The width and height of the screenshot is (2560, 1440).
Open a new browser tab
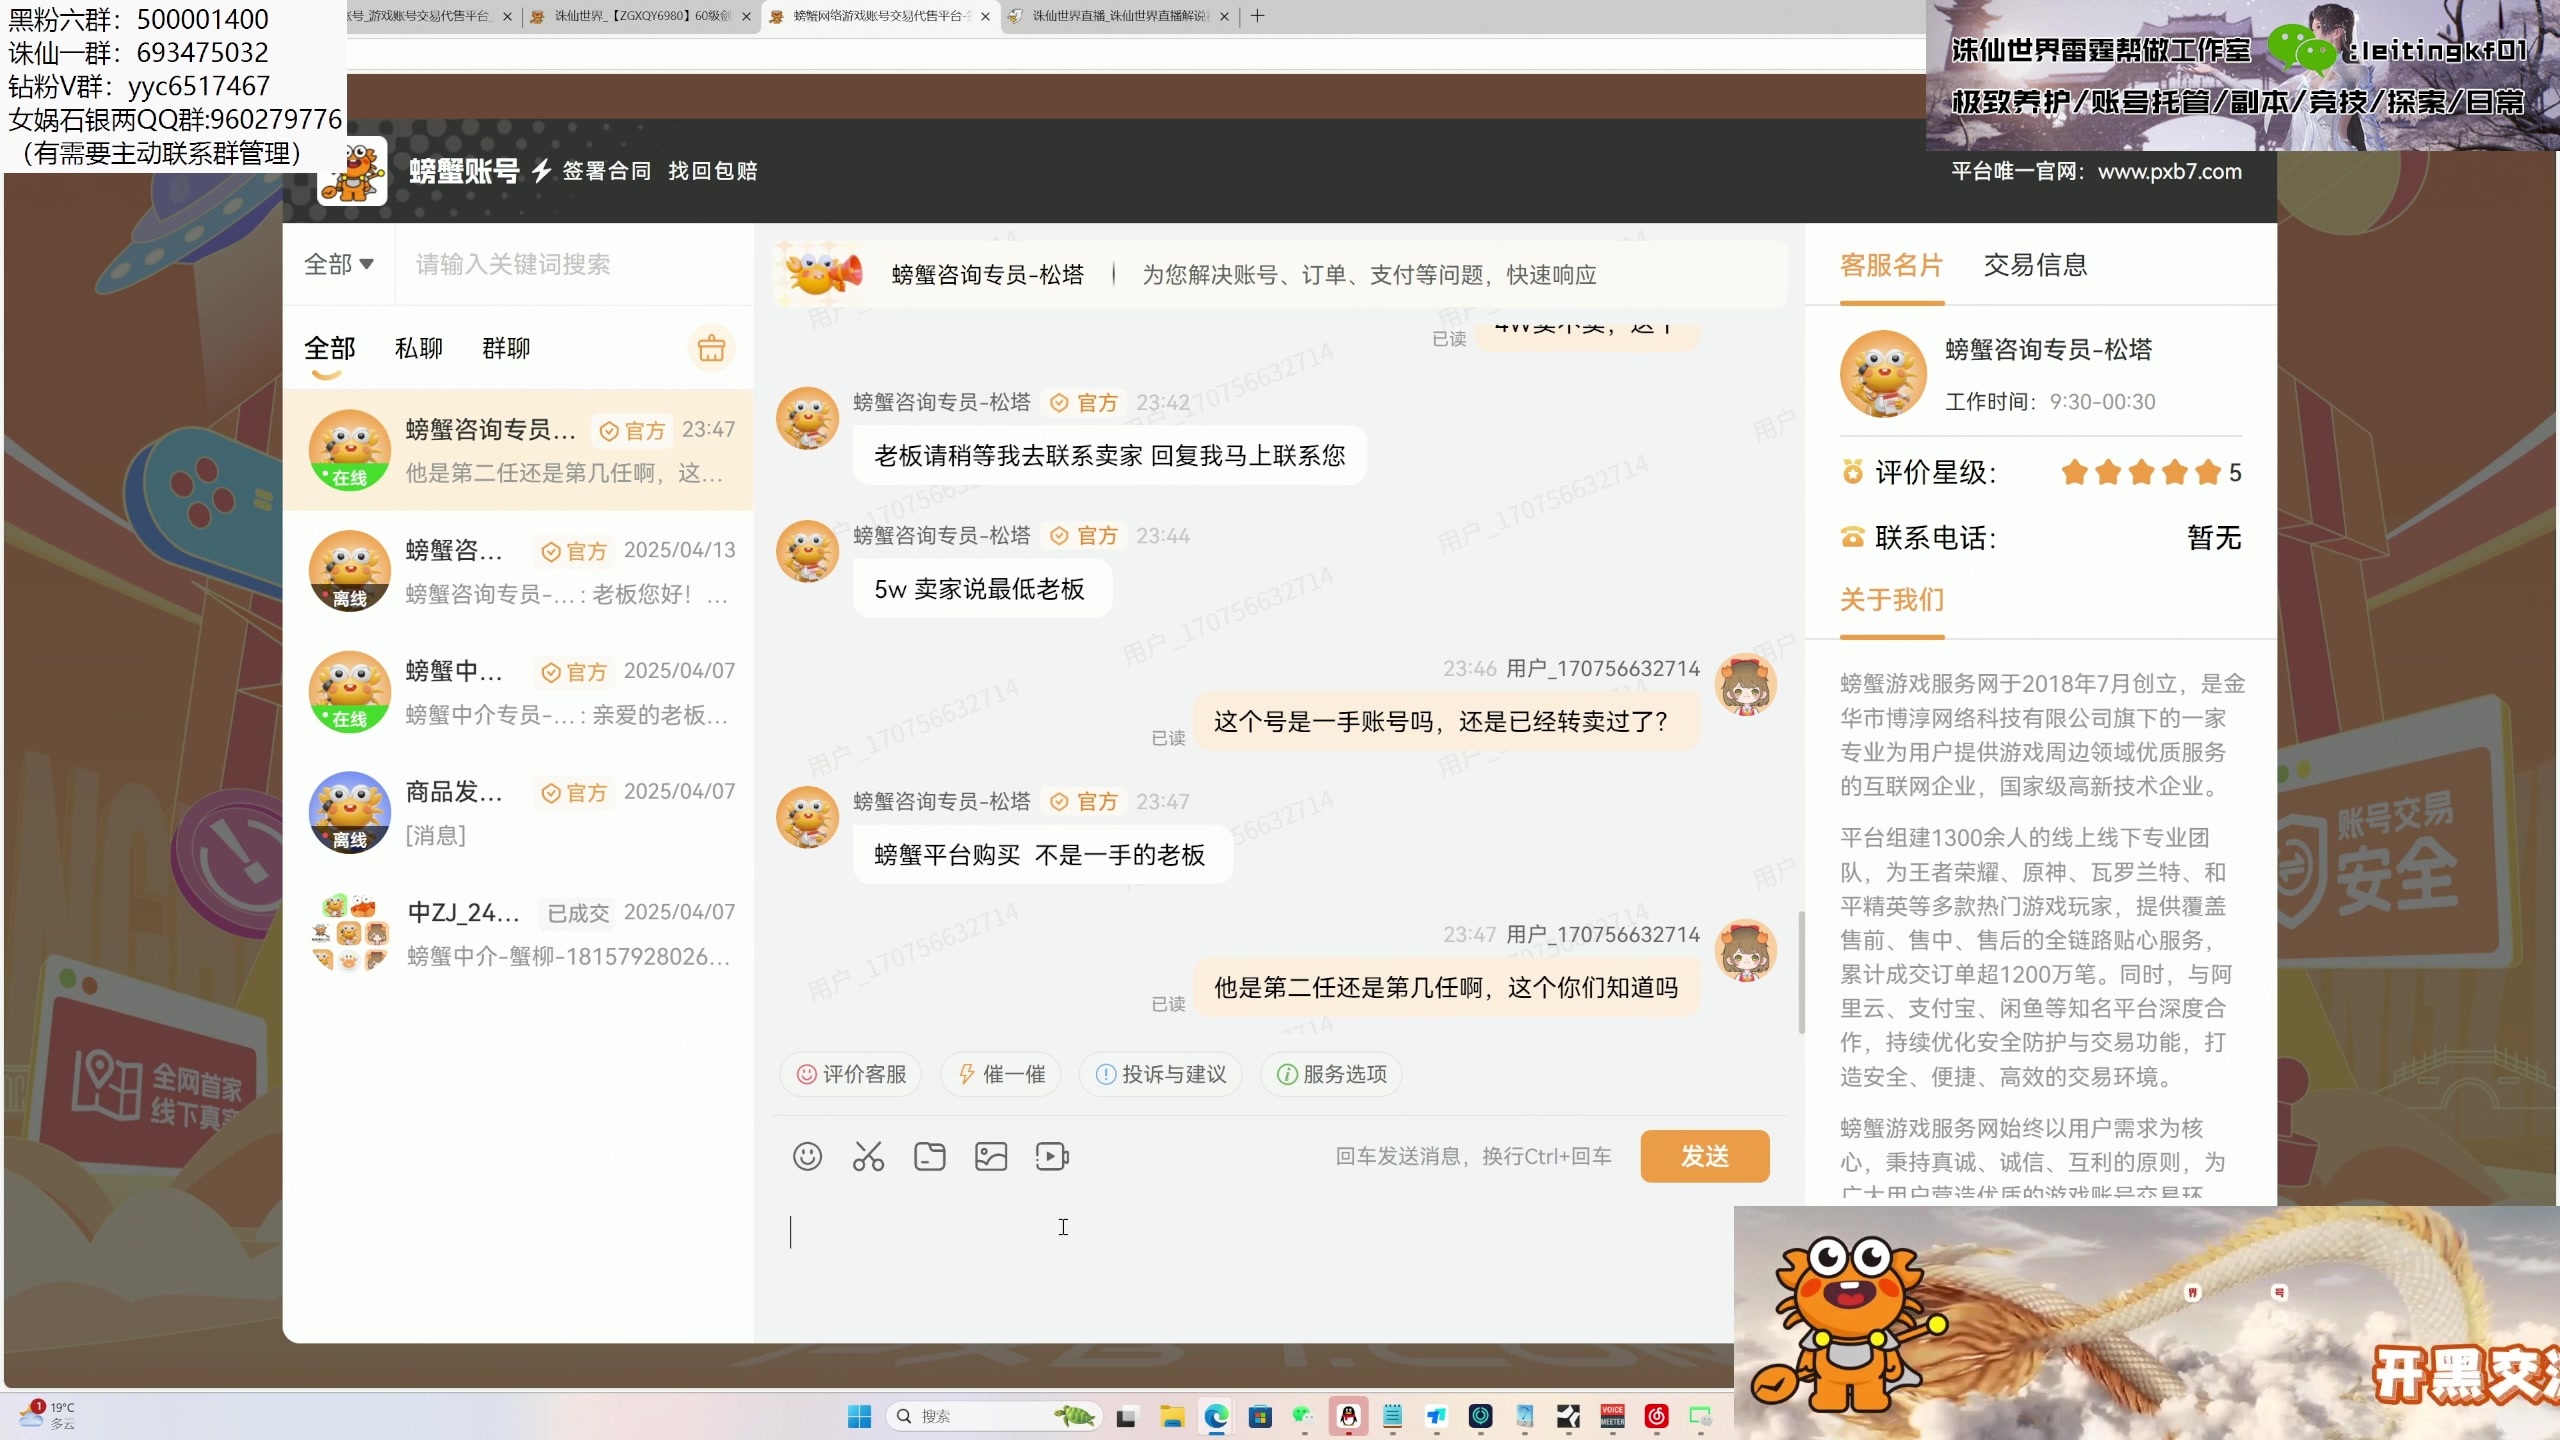coord(1257,16)
